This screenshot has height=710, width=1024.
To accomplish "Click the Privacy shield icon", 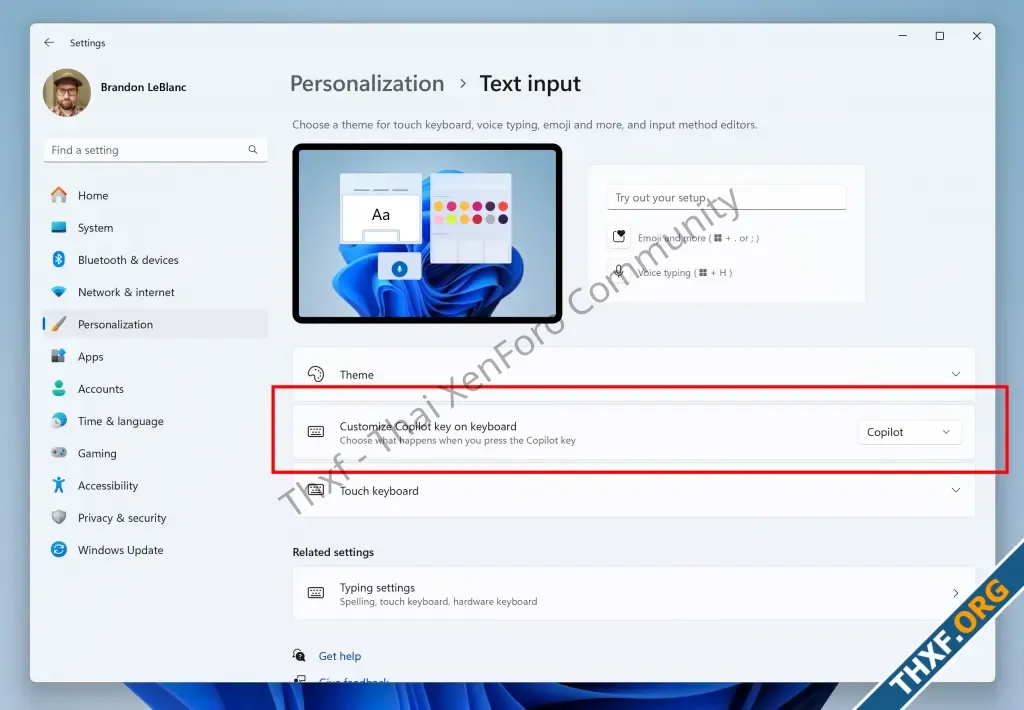I will (59, 517).
